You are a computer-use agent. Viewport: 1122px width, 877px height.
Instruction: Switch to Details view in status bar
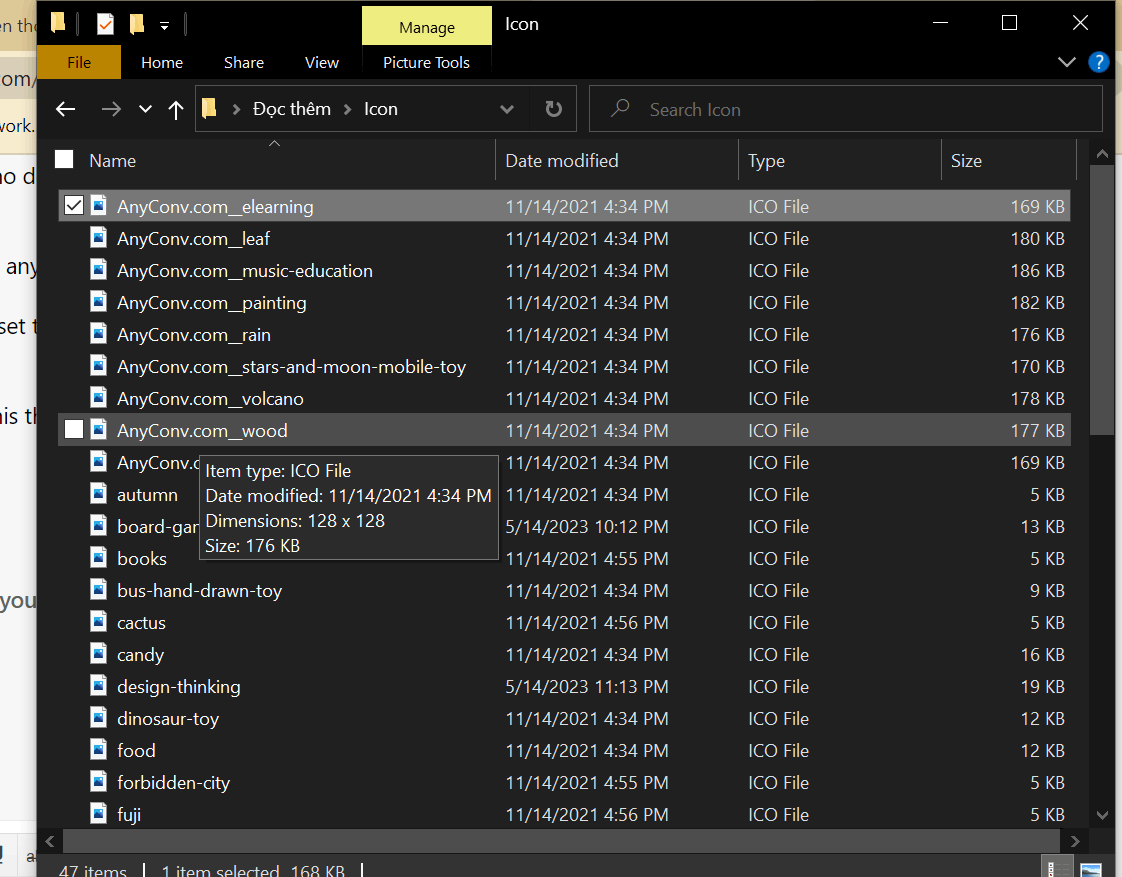tap(1058, 868)
